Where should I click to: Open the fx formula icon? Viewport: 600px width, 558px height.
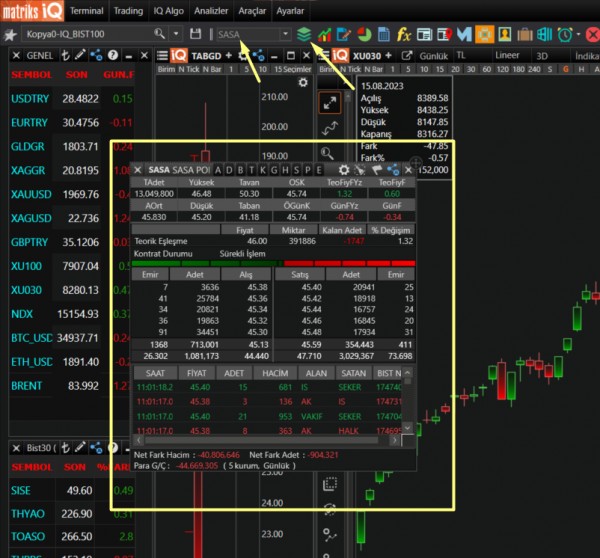pos(404,34)
